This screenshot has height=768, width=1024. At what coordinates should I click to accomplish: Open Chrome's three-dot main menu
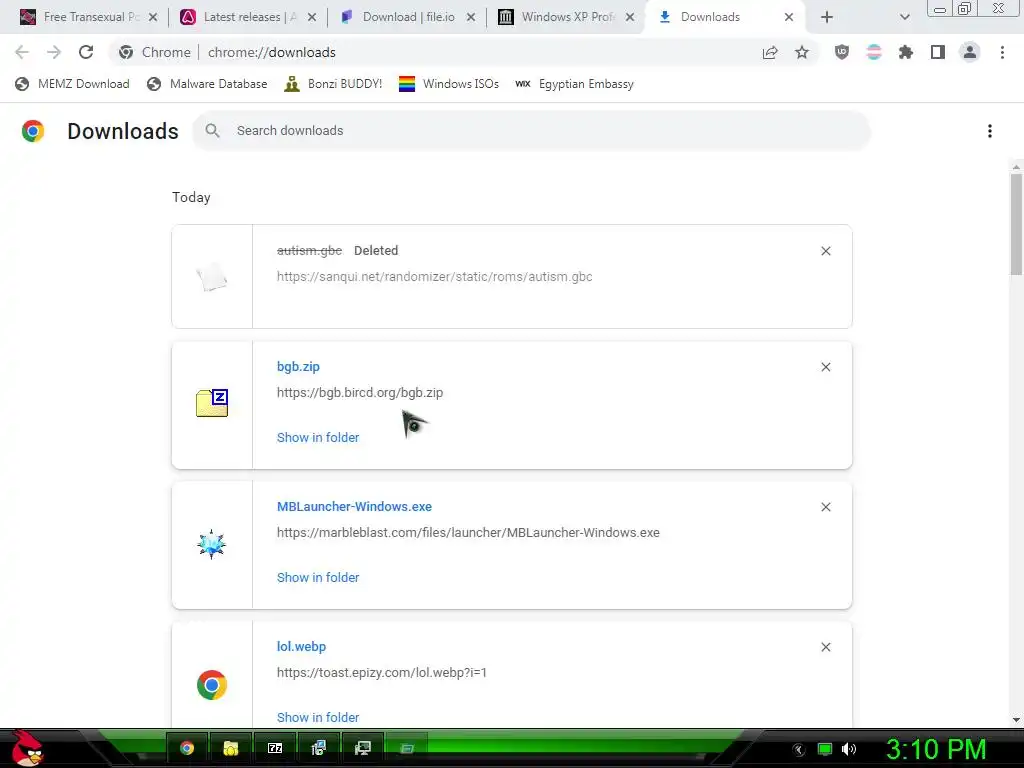(1002, 52)
